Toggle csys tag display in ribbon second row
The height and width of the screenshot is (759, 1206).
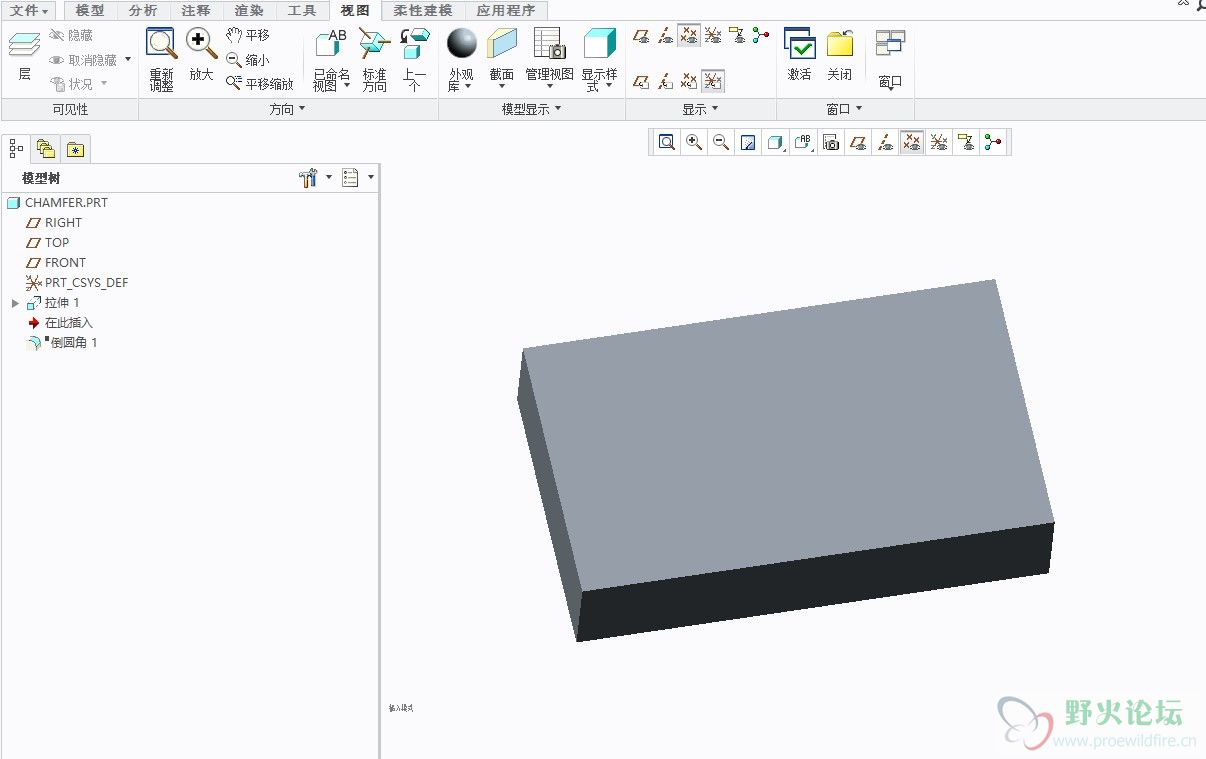click(713, 81)
